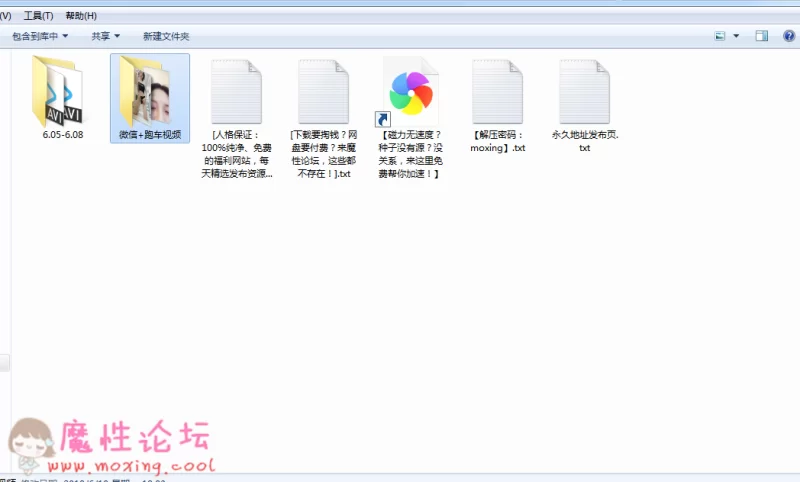Click the file name starting with 人格保证

[237, 154]
